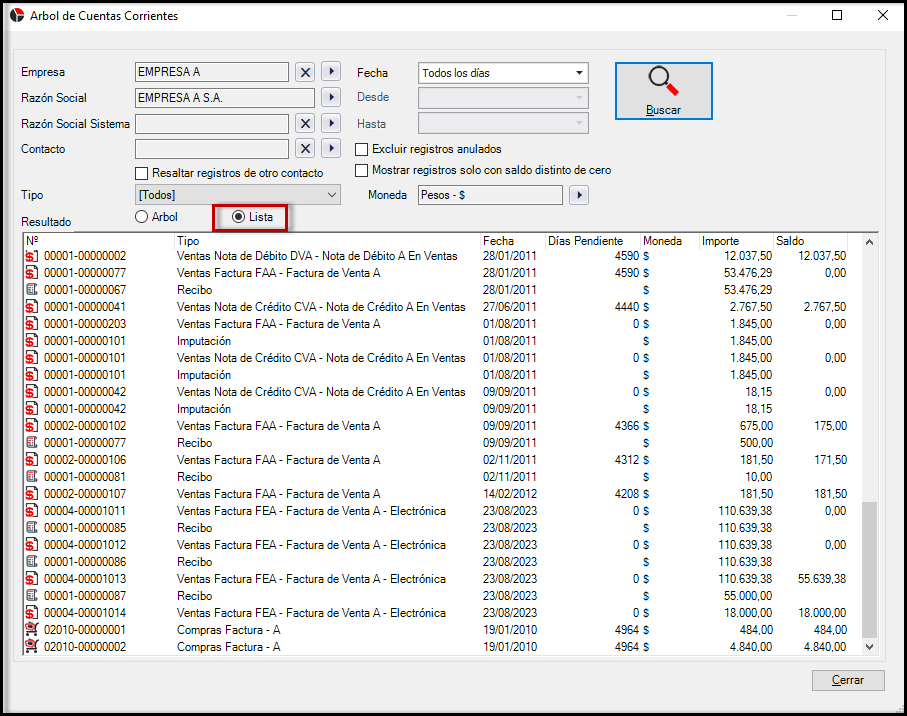Open the Tipo [Todos] dropdown
The height and width of the screenshot is (716, 907).
tap(238, 195)
